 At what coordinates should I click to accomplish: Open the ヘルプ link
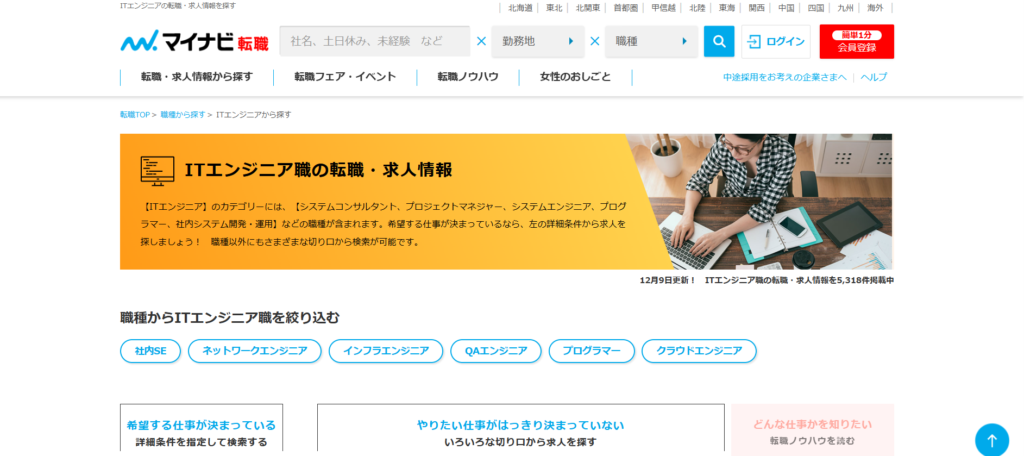tap(873, 77)
